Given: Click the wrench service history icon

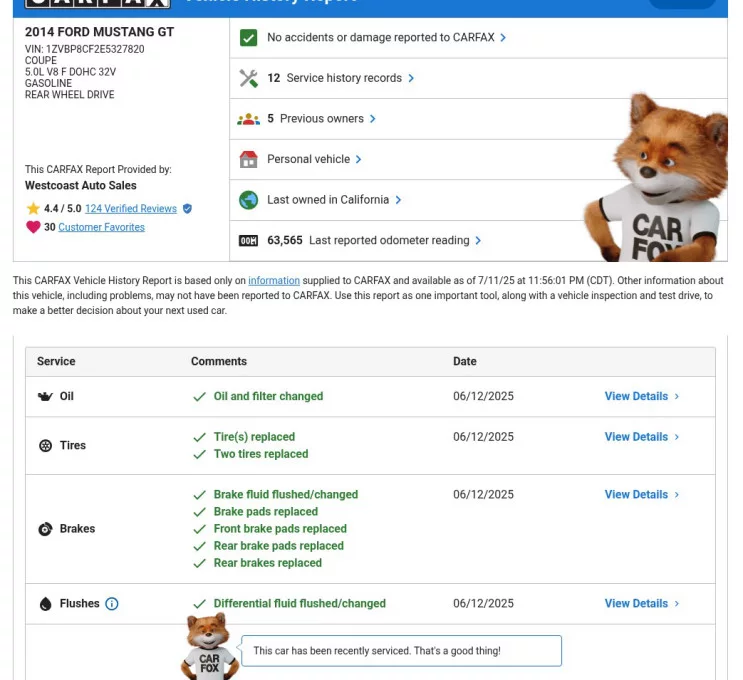Looking at the screenshot, I should [x=249, y=78].
